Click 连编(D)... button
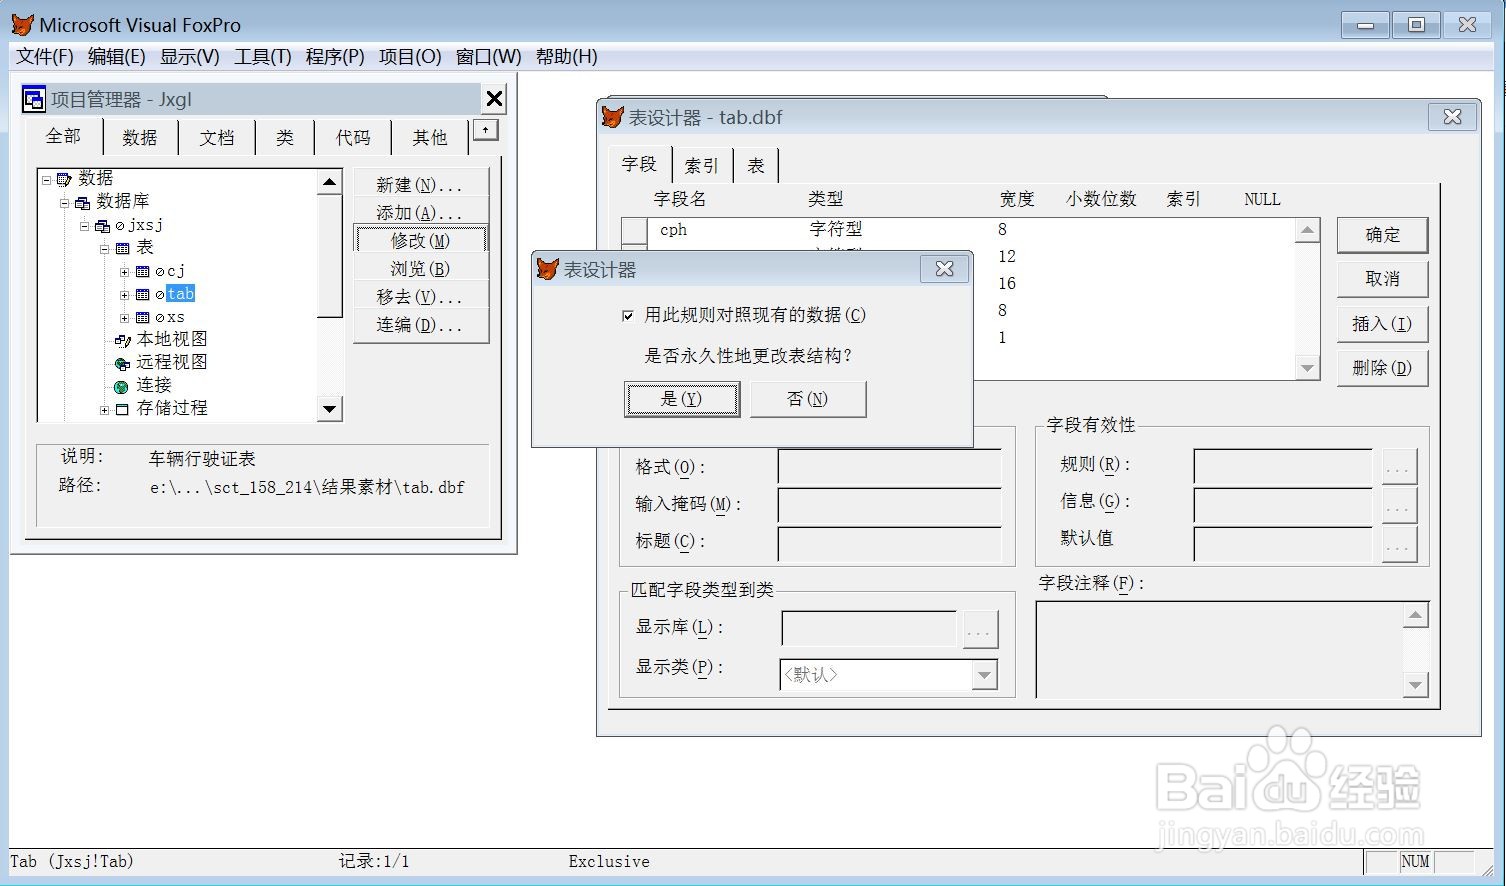This screenshot has height=886, width=1506. [x=420, y=325]
